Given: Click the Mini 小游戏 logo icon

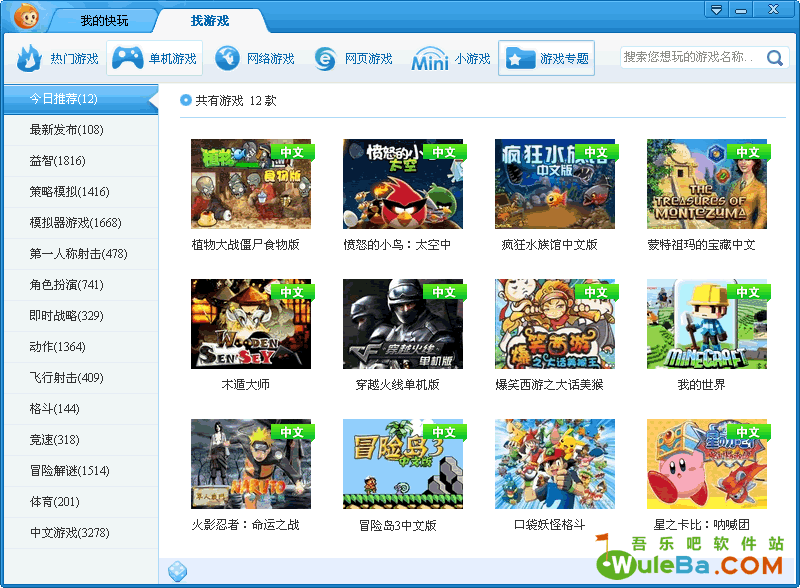Looking at the screenshot, I should (430, 59).
